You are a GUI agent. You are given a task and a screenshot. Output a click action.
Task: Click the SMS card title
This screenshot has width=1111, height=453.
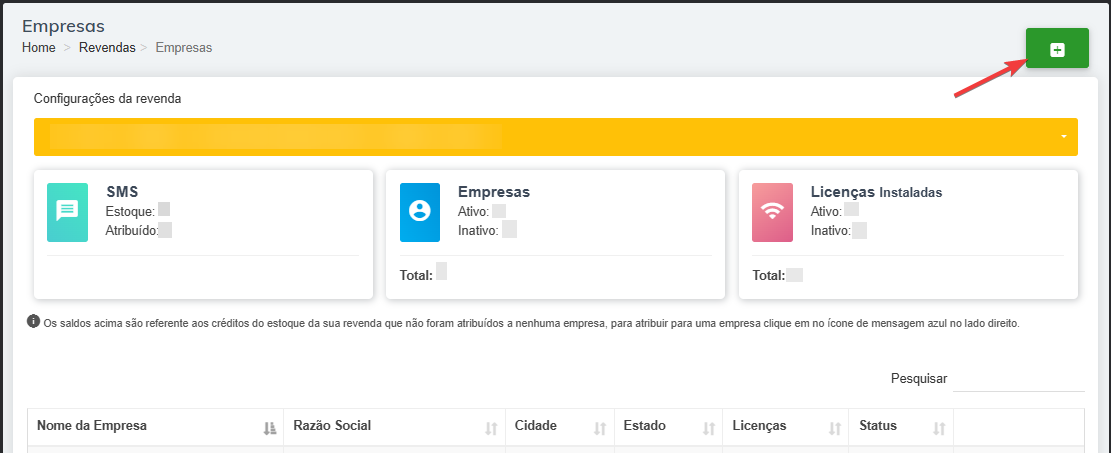click(122, 192)
